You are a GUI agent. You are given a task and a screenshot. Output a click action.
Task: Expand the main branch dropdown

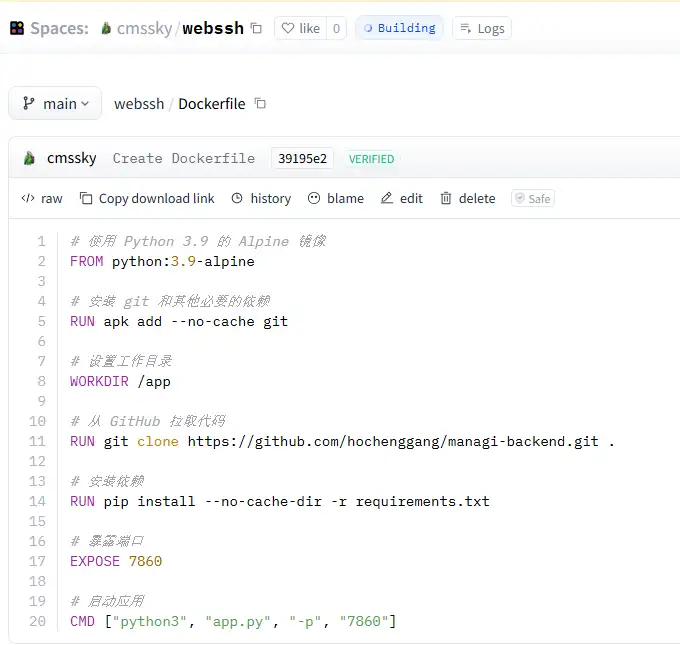point(55,103)
